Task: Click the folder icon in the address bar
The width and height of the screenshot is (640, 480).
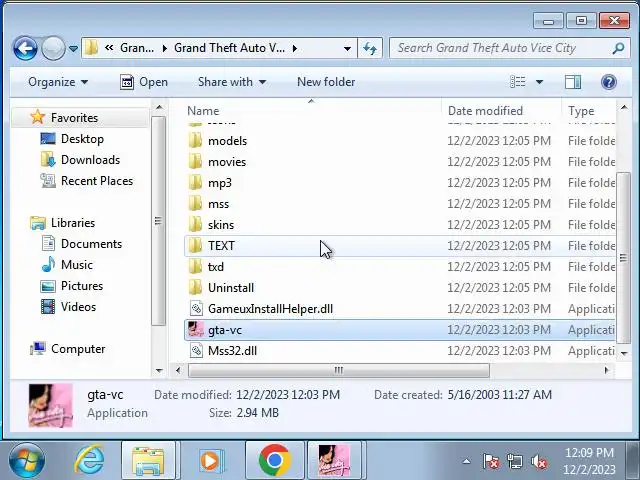Action: point(92,48)
